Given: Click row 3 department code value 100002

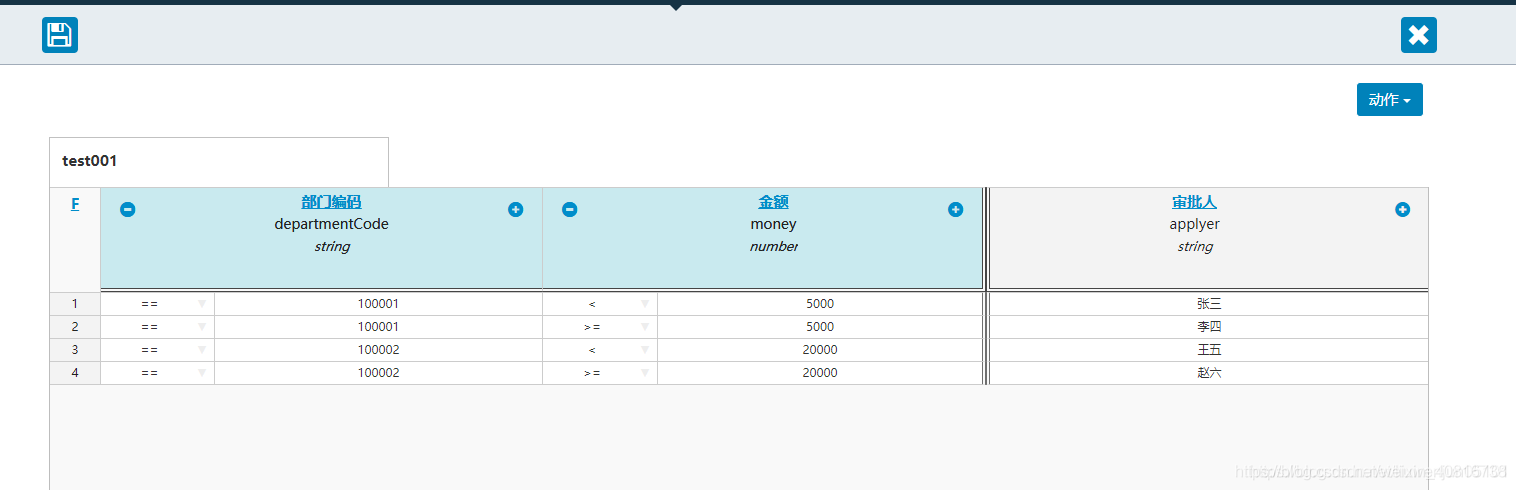Looking at the screenshot, I should click(378, 350).
